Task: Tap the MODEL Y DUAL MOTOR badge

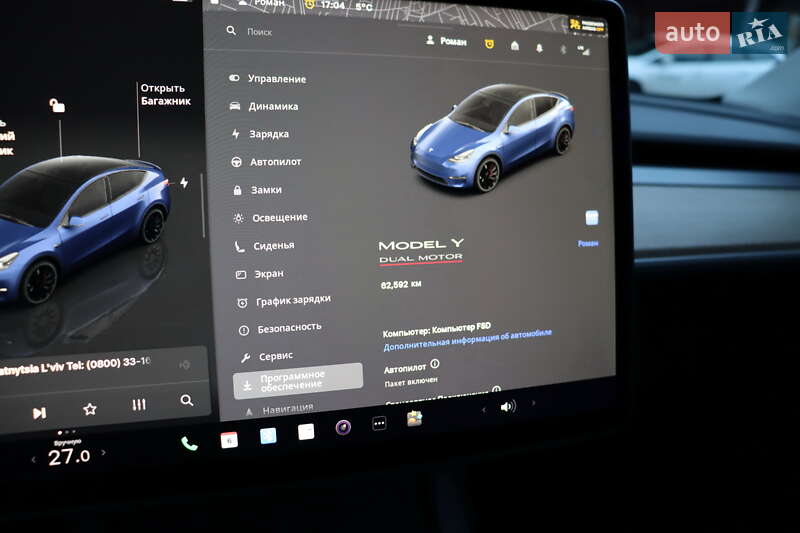Action: pyautogui.click(x=421, y=251)
